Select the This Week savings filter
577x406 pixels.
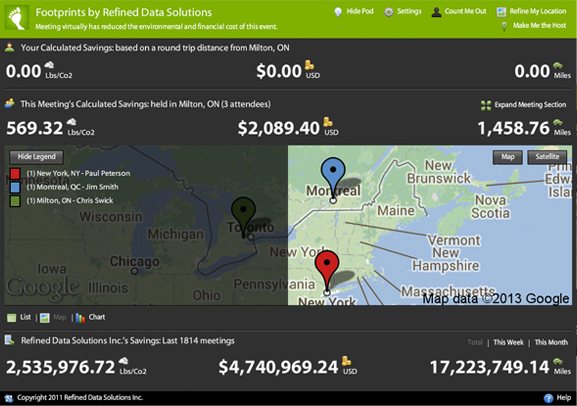508,342
